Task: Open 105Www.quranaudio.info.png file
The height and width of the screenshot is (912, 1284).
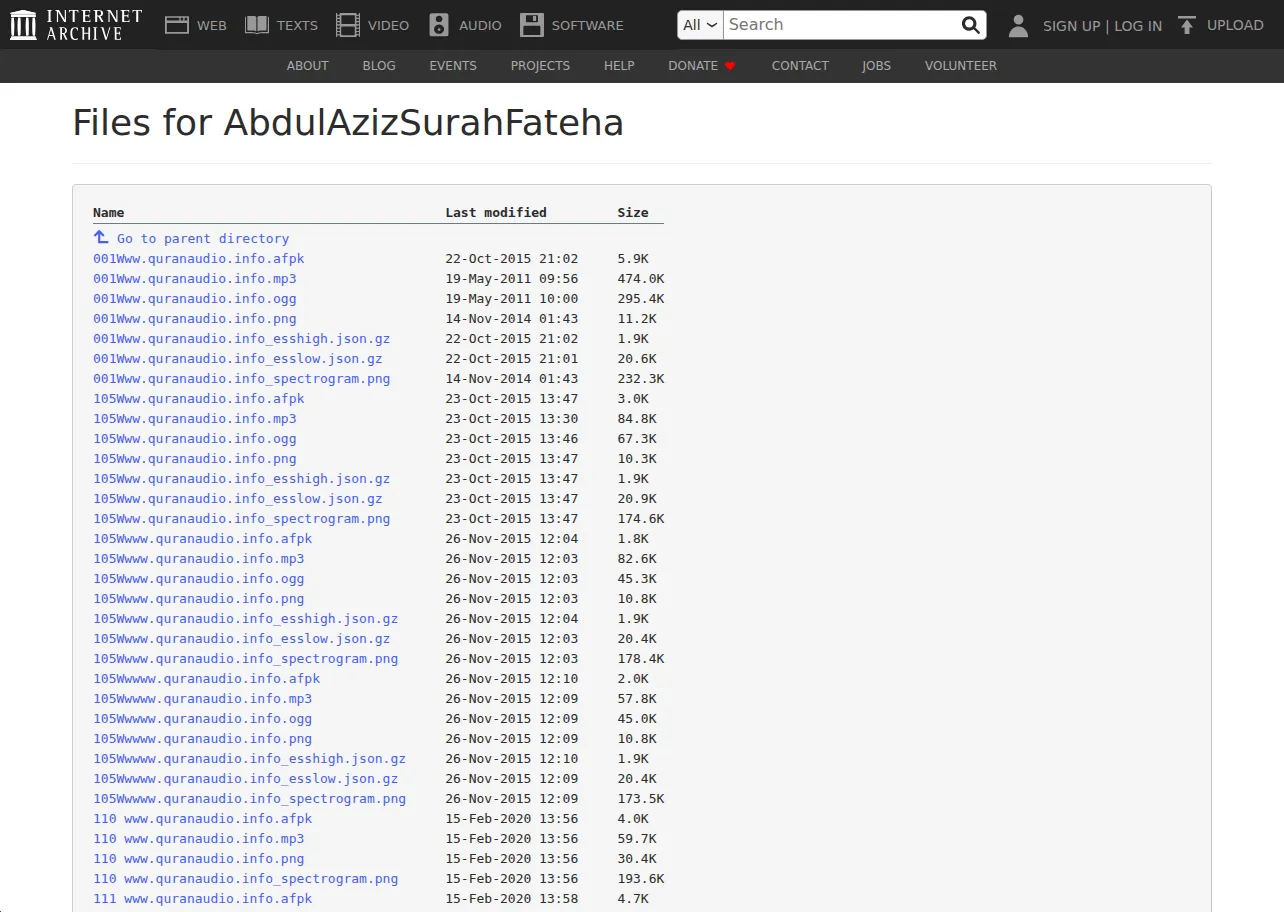Action: (x=195, y=459)
